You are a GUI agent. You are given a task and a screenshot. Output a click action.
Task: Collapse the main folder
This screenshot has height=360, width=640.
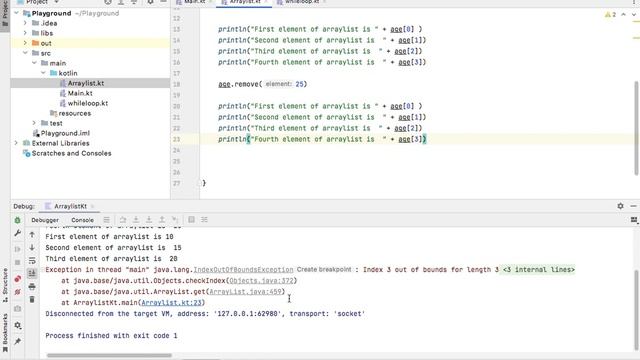(34, 63)
